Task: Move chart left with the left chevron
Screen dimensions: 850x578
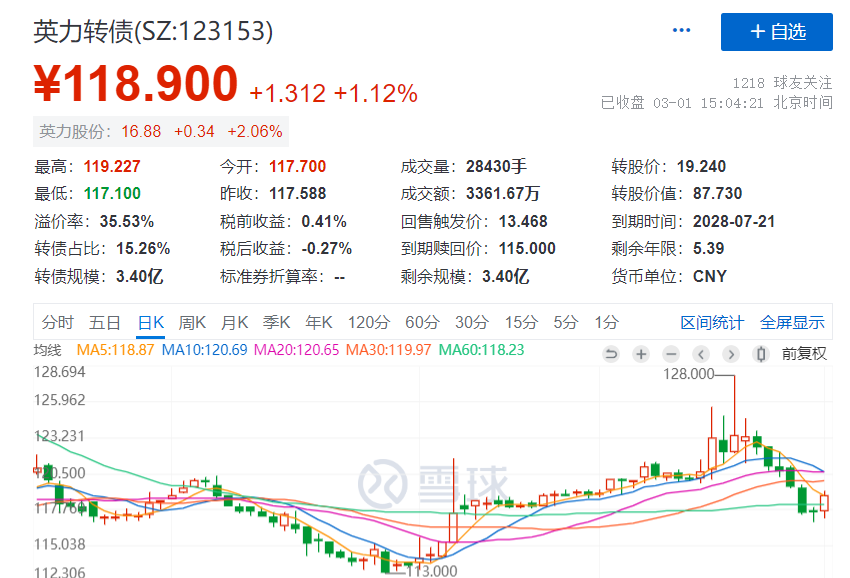Action: 701,355
